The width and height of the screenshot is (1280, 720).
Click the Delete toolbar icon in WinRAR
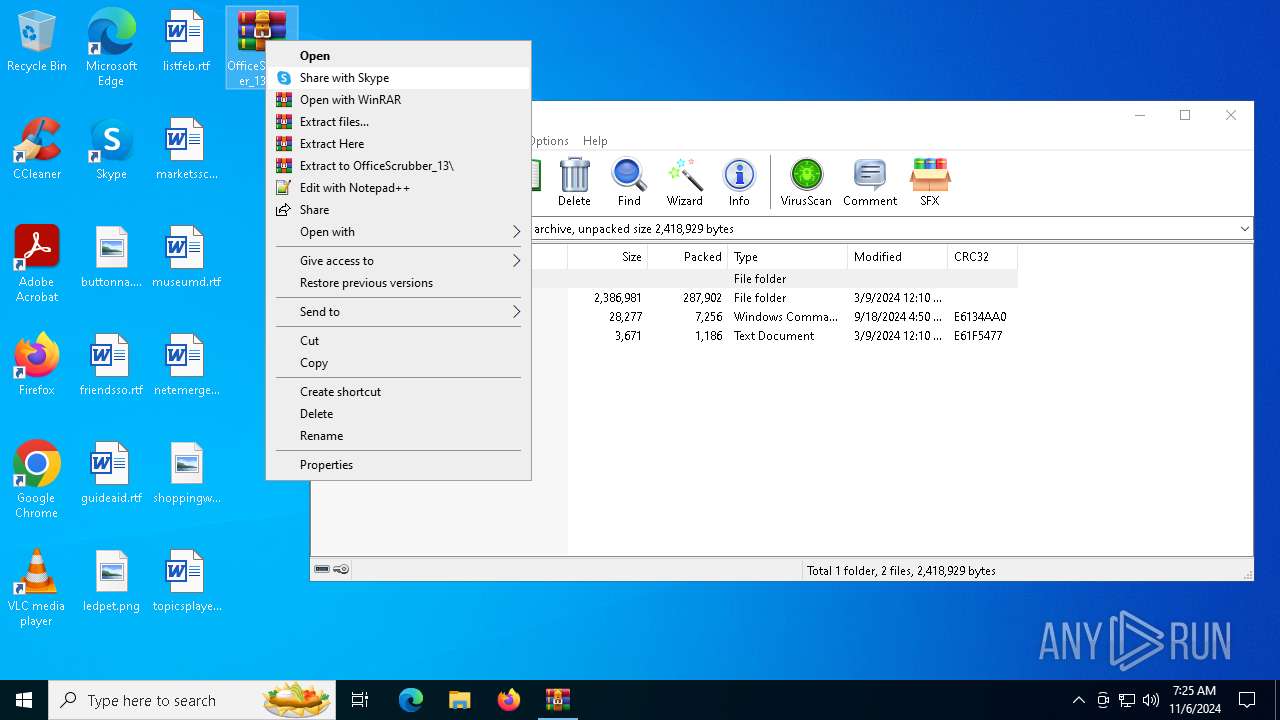574,182
